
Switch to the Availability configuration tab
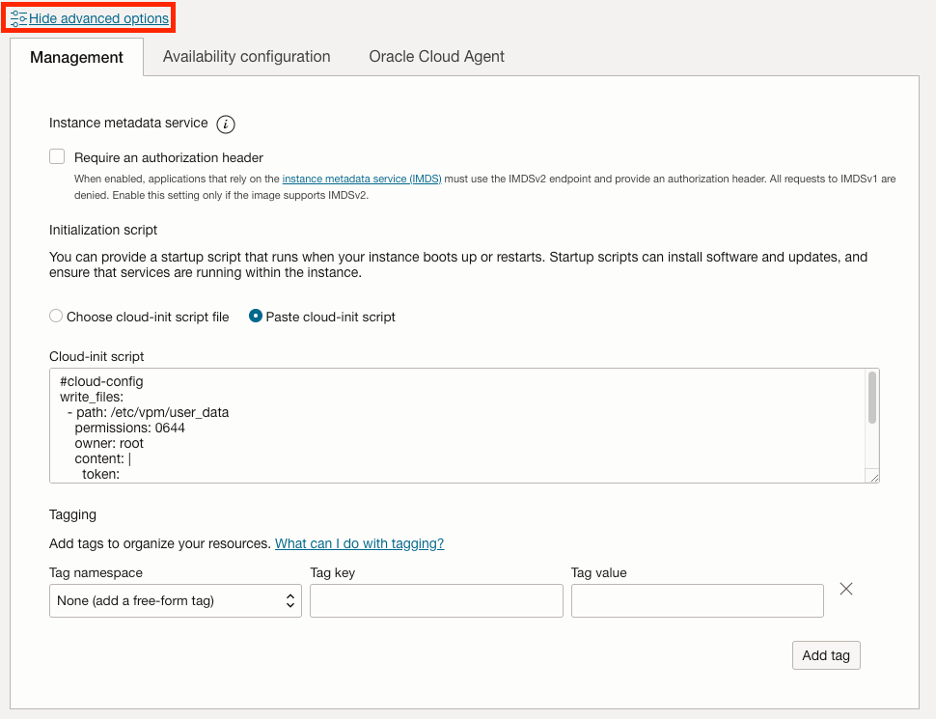(246, 57)
